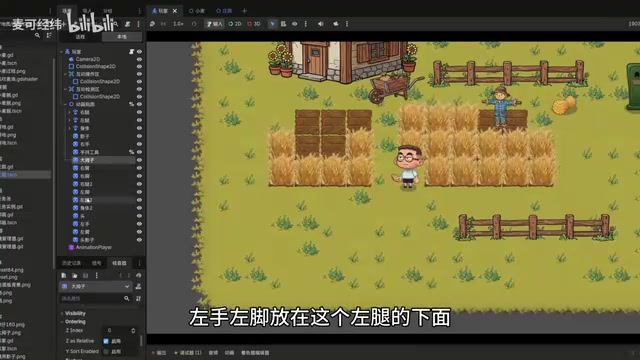640x360 pixels.
Task: Switch the scene tree to 远程 remote view
Action: pyautogui.click(x=80, y=37)
